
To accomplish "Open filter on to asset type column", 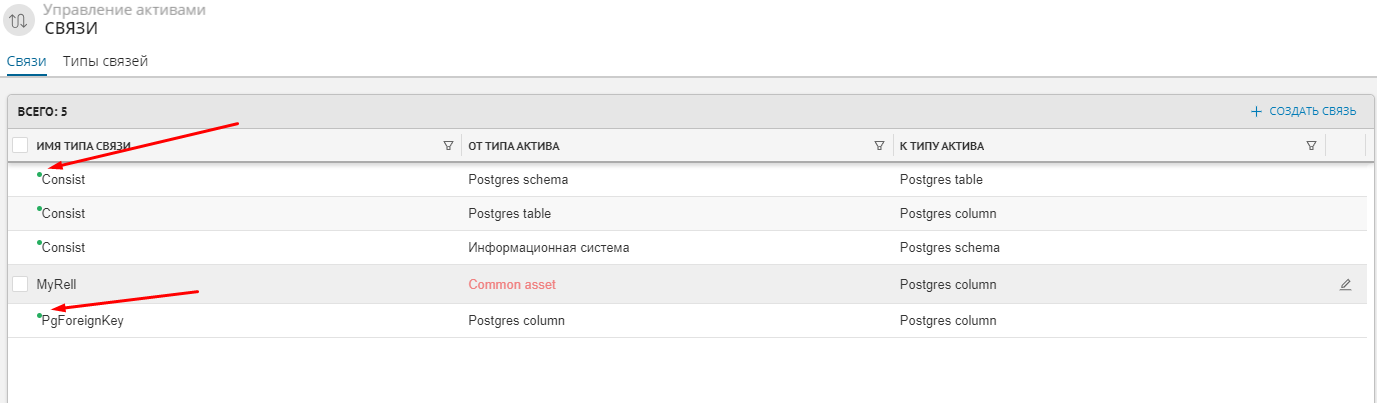I will [x=1311, y=146].
